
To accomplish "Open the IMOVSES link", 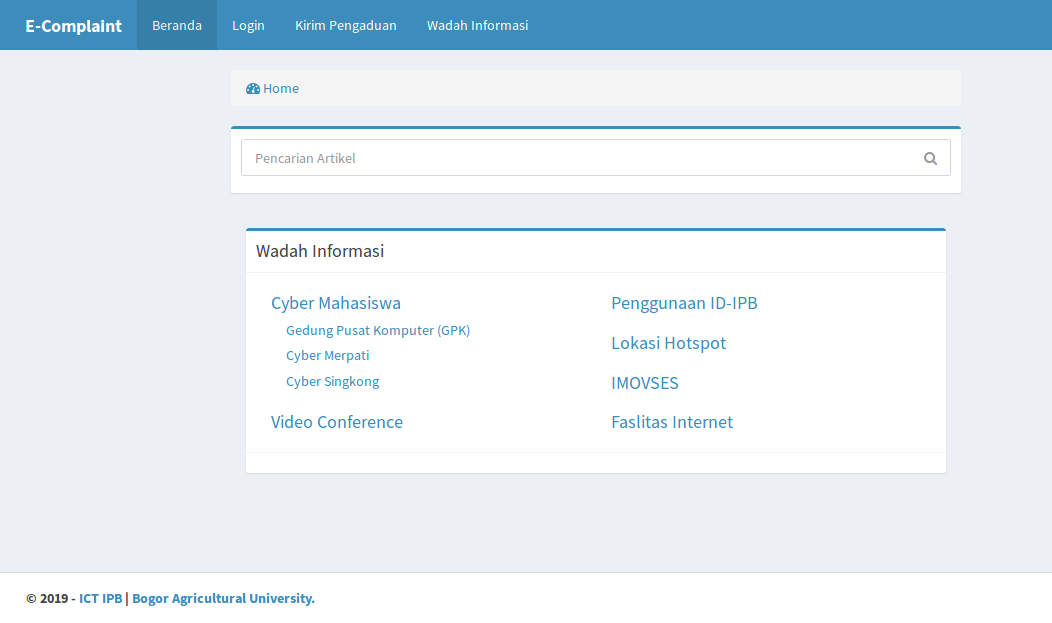I will [644, 383].
